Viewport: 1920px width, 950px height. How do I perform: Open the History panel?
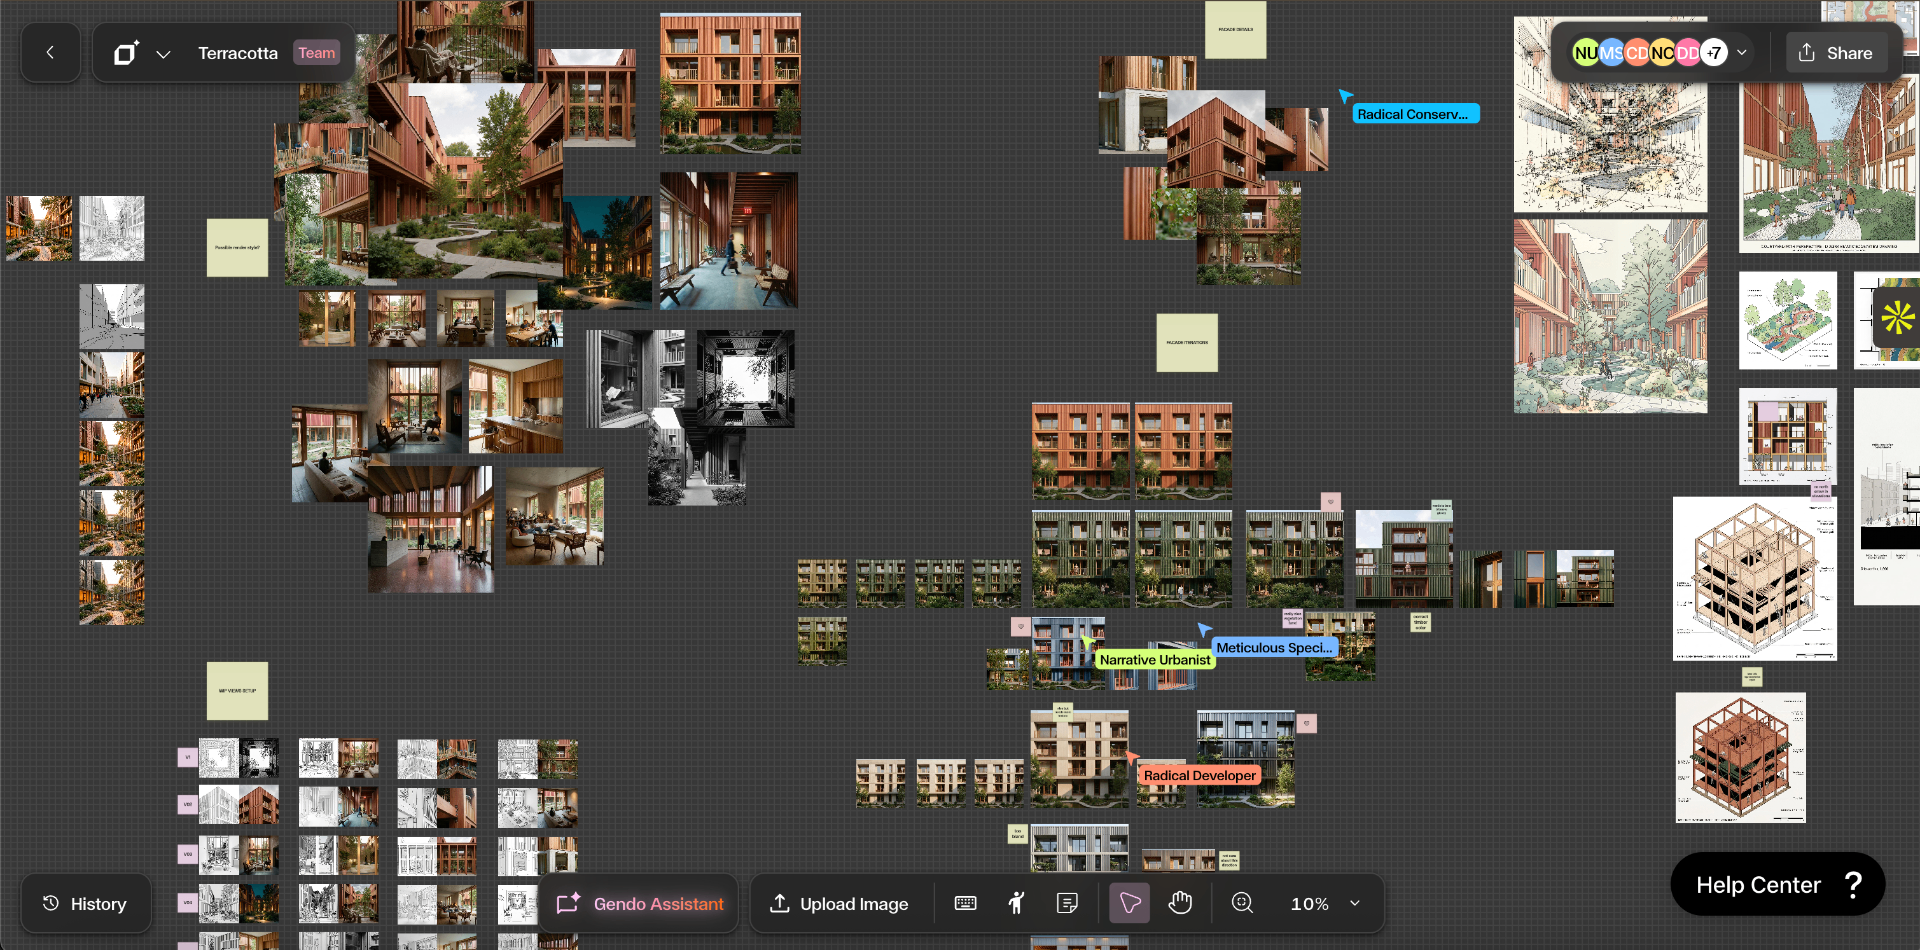(86, 903)
